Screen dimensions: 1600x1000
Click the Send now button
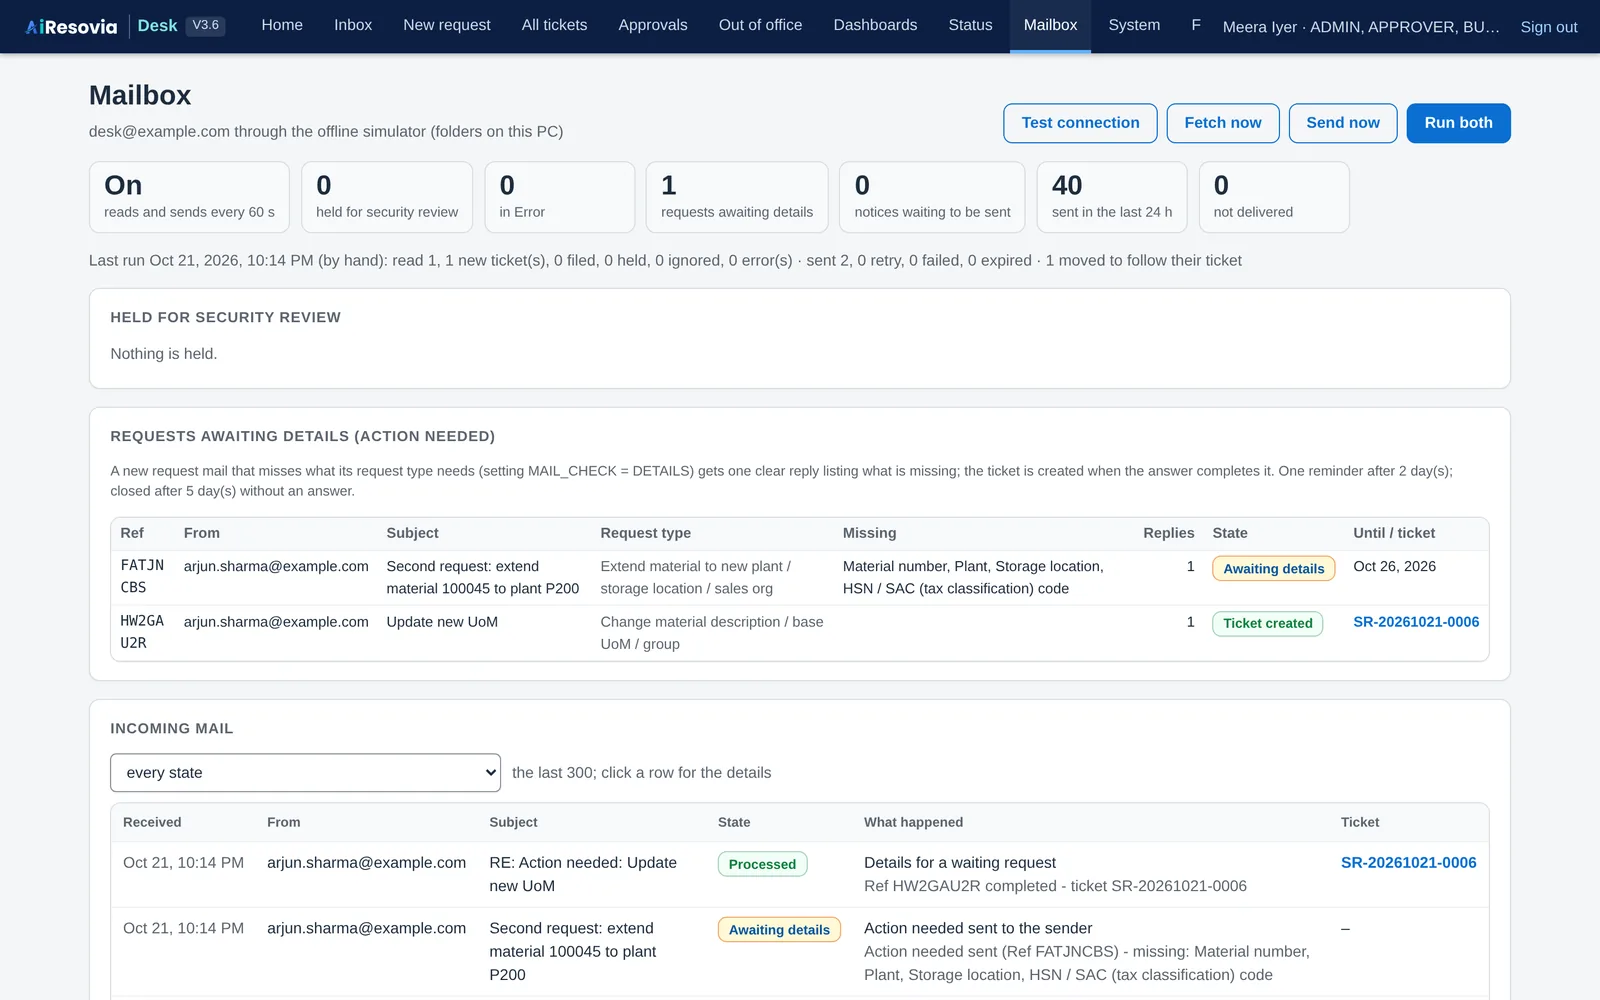pos(1343,123)
